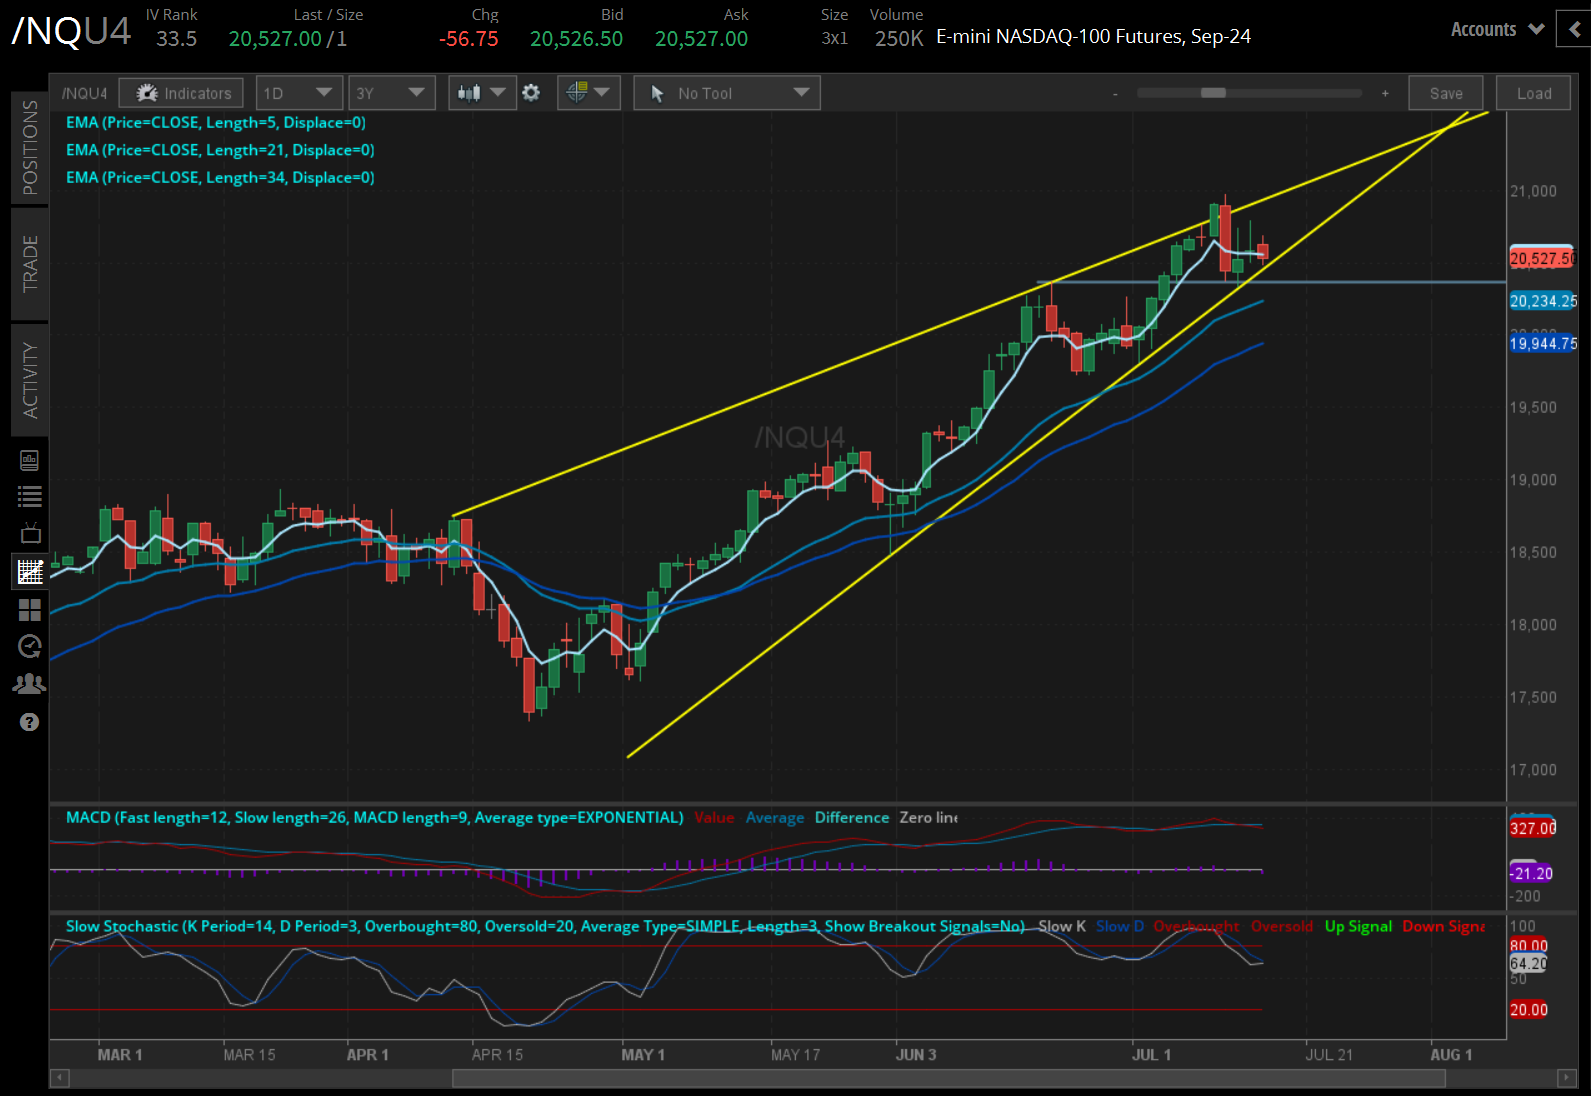Open the 1D aggregation dropdown
Screen dimensions: 1591x1096
pyautogui.click(x=299, y=93)
